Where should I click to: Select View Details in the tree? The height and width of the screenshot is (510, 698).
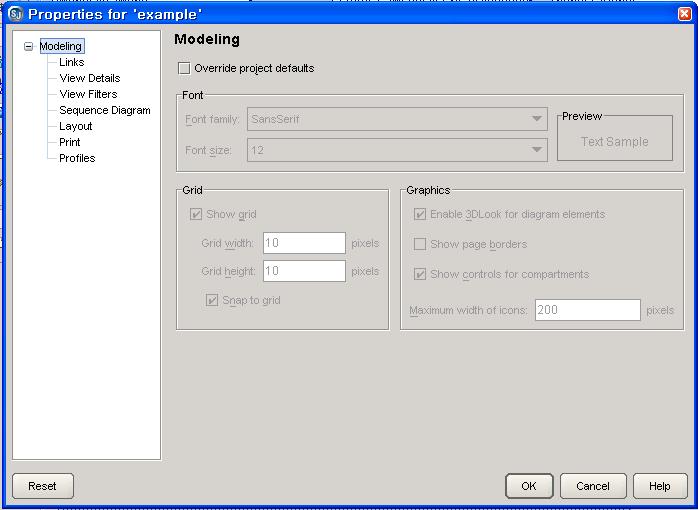point(89,78)
